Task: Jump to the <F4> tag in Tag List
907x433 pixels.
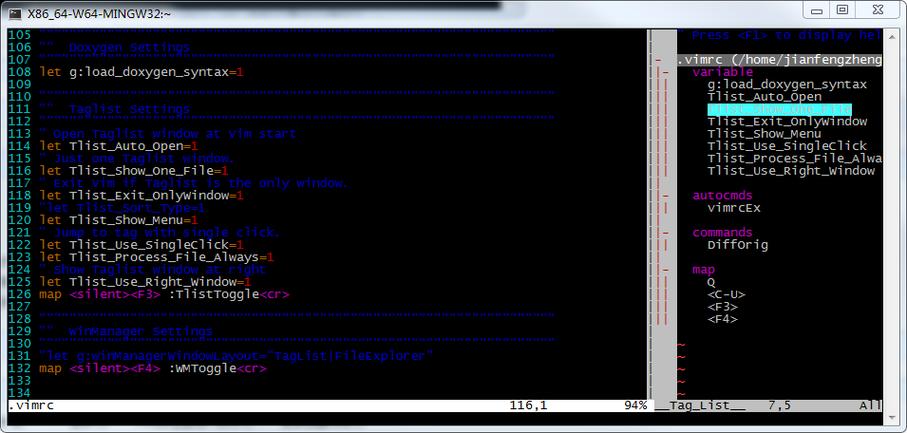Action: [722, 319]
